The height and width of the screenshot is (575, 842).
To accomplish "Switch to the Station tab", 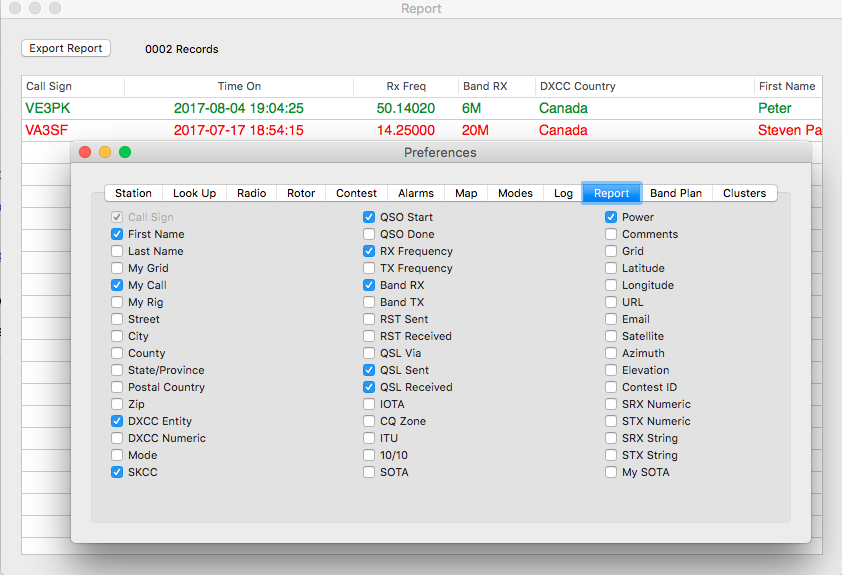I will pos(133,193).
